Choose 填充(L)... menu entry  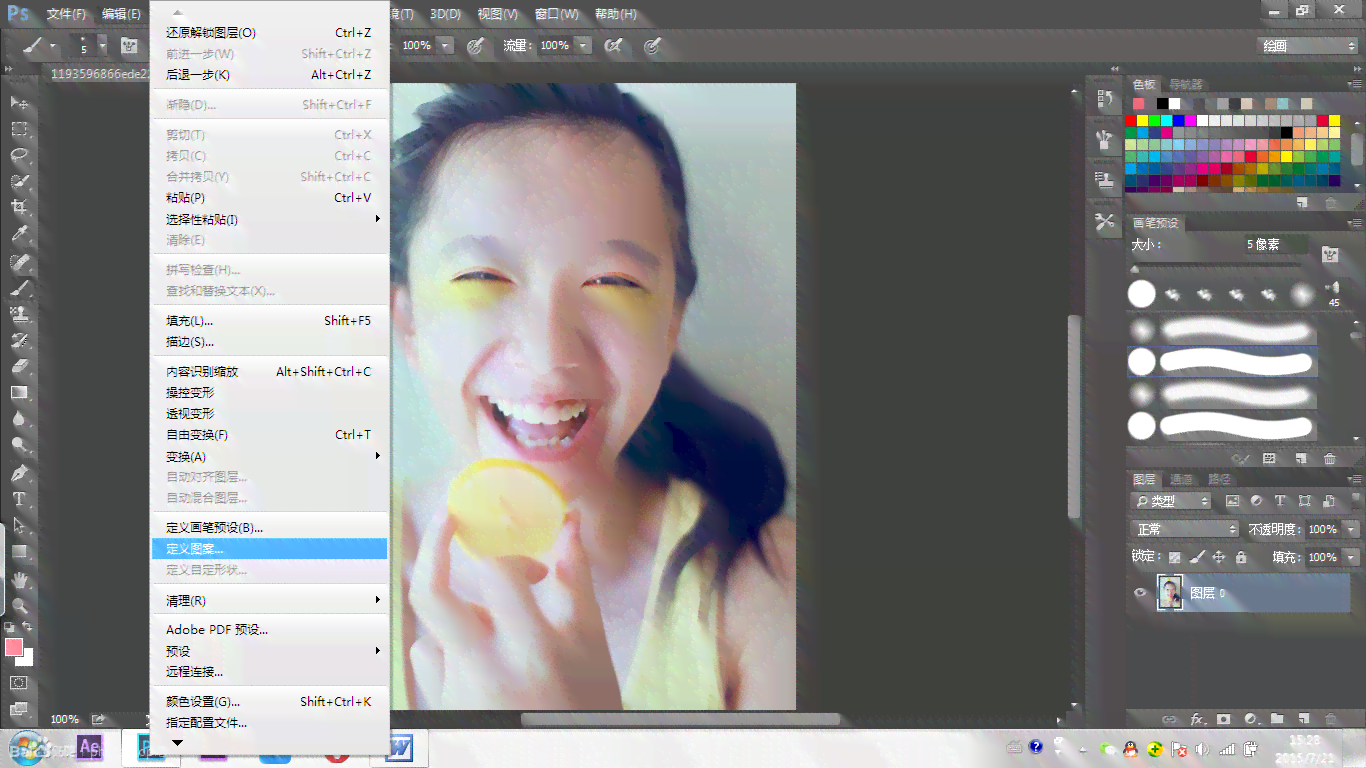point(269,321)
